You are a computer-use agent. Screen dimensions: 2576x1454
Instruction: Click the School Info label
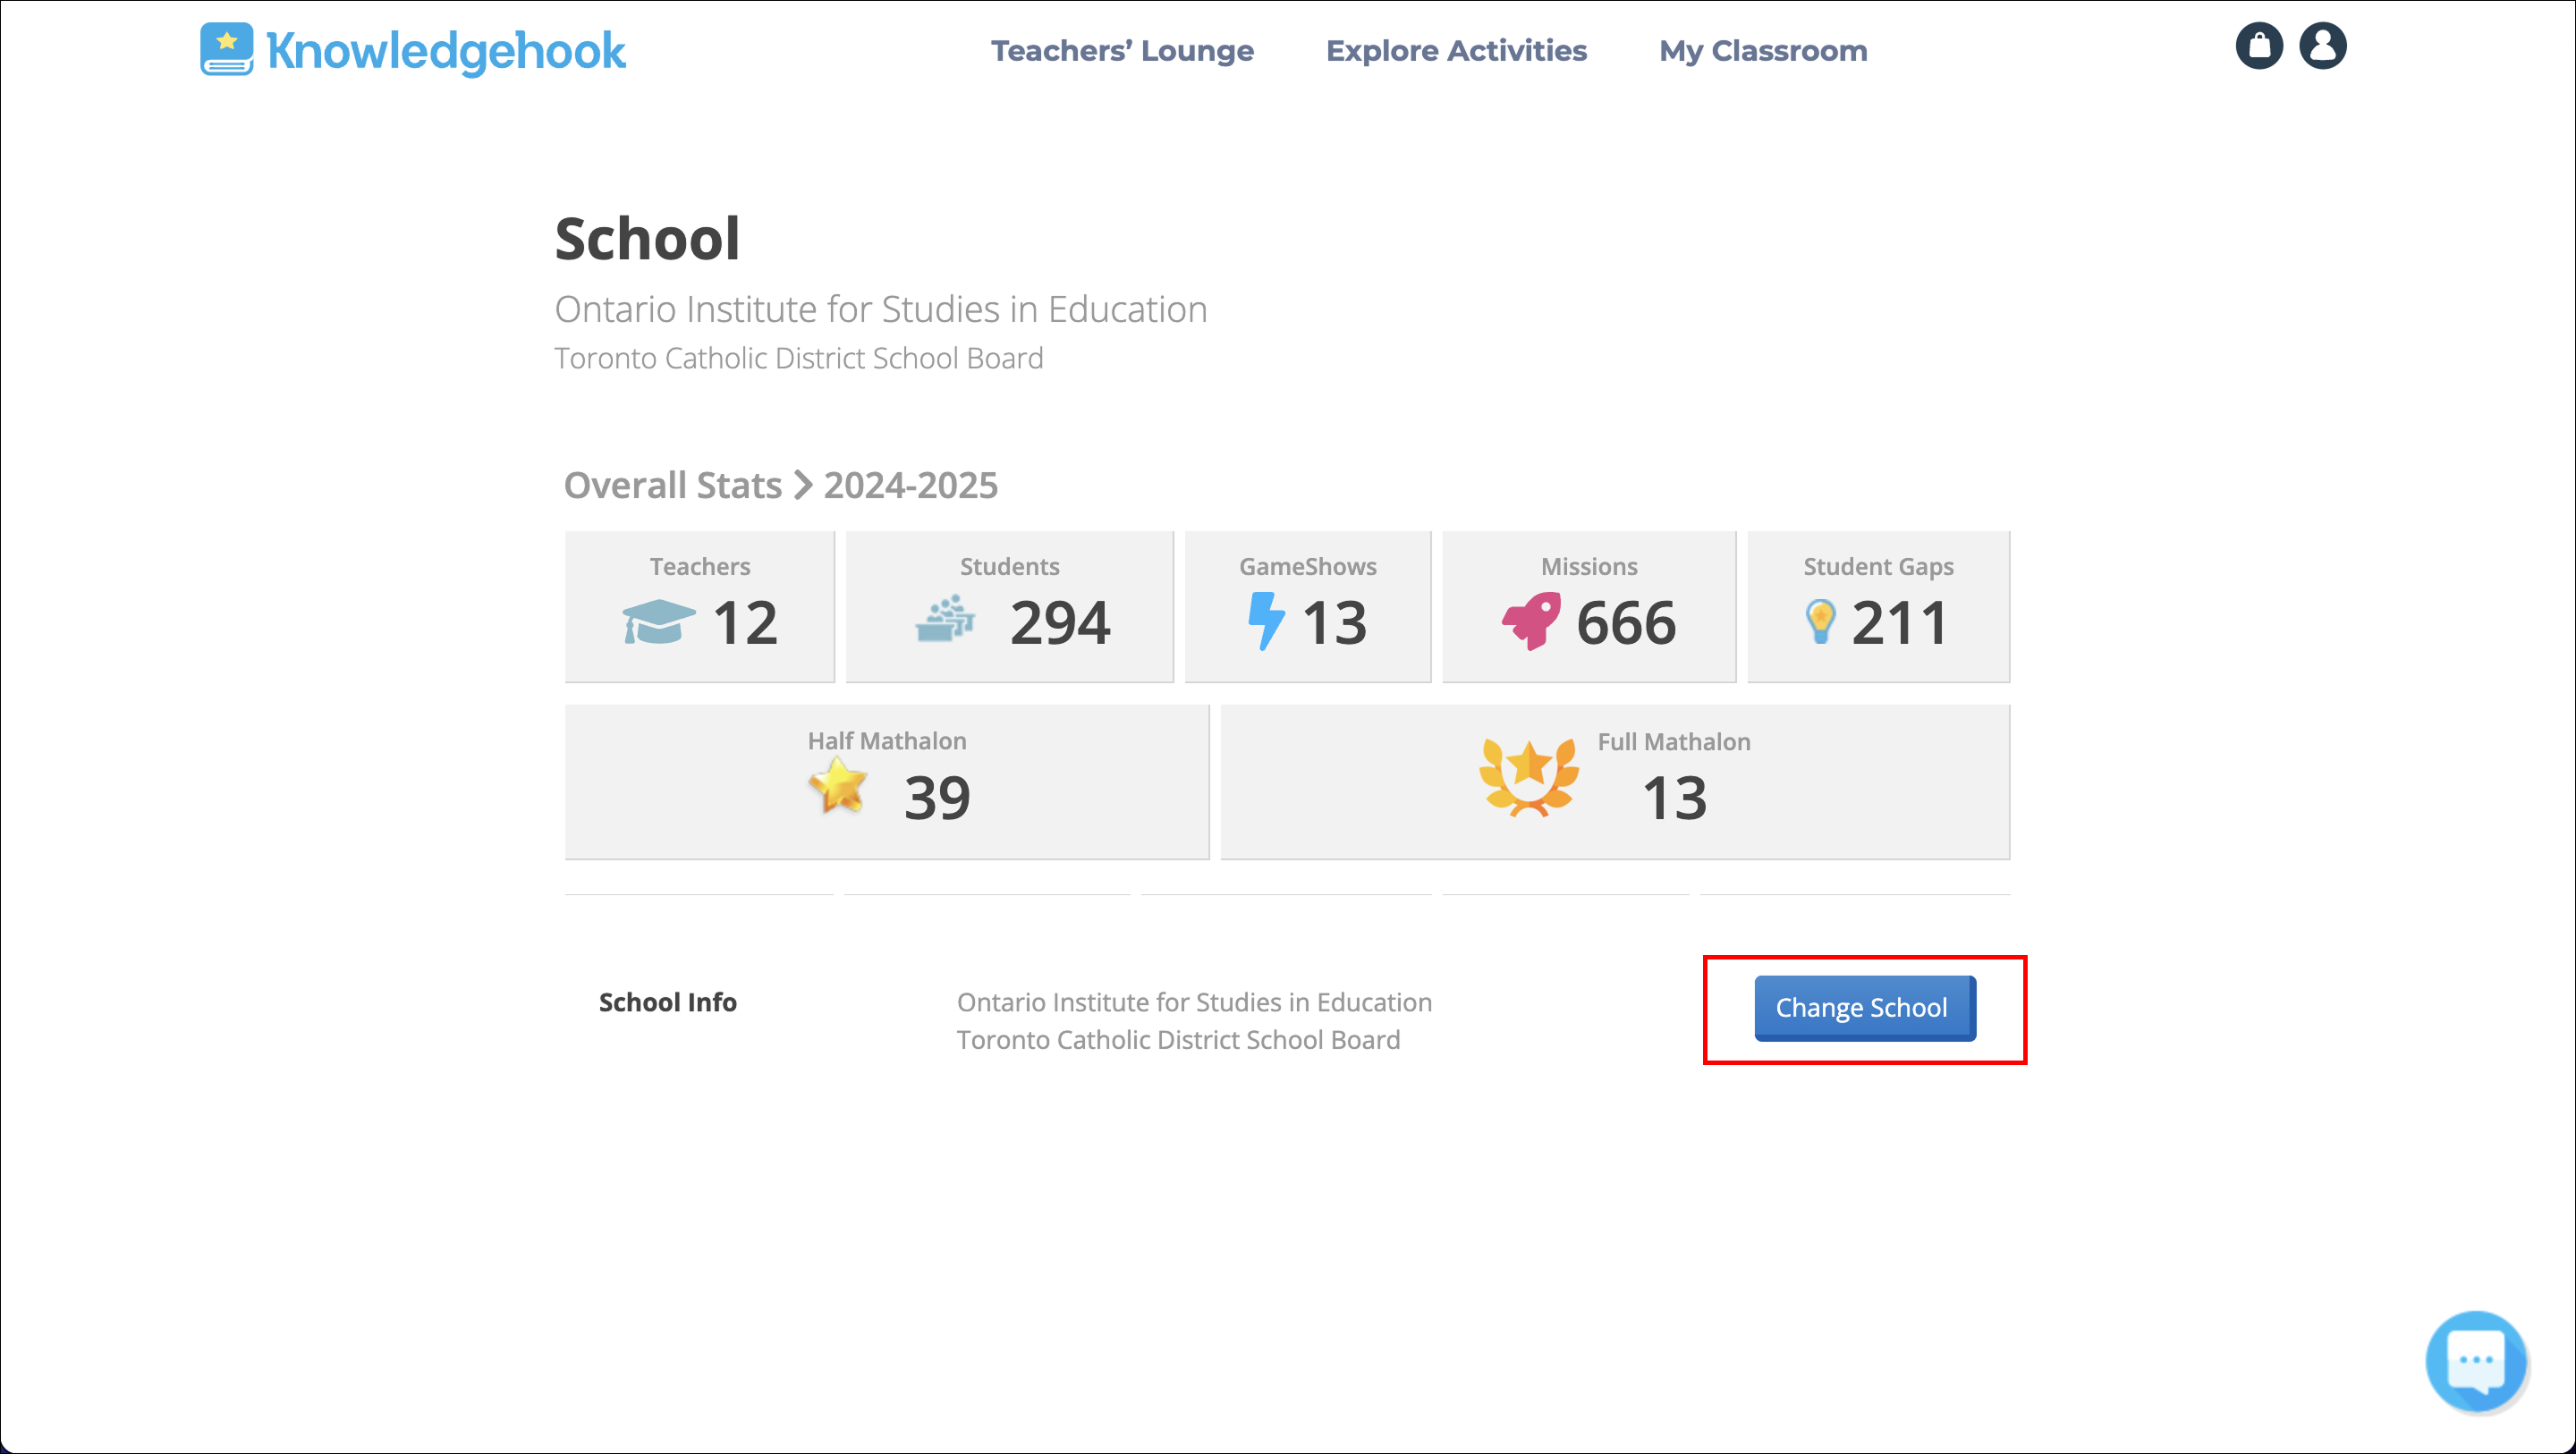(x=667, y=1002)
